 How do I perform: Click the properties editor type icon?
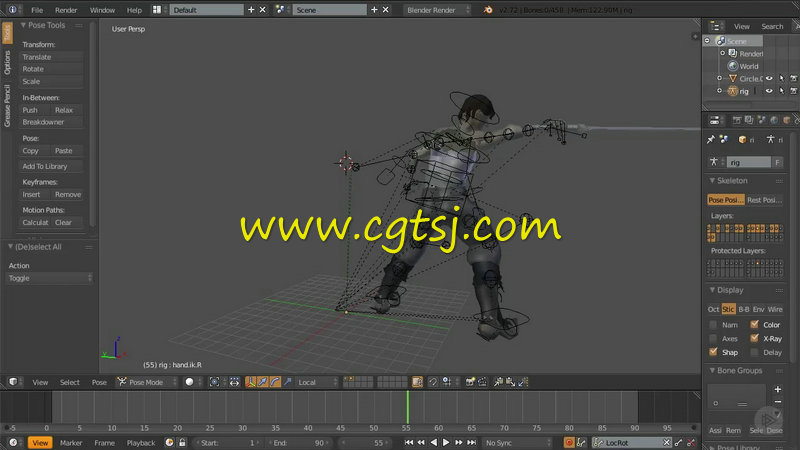(715, 120)
